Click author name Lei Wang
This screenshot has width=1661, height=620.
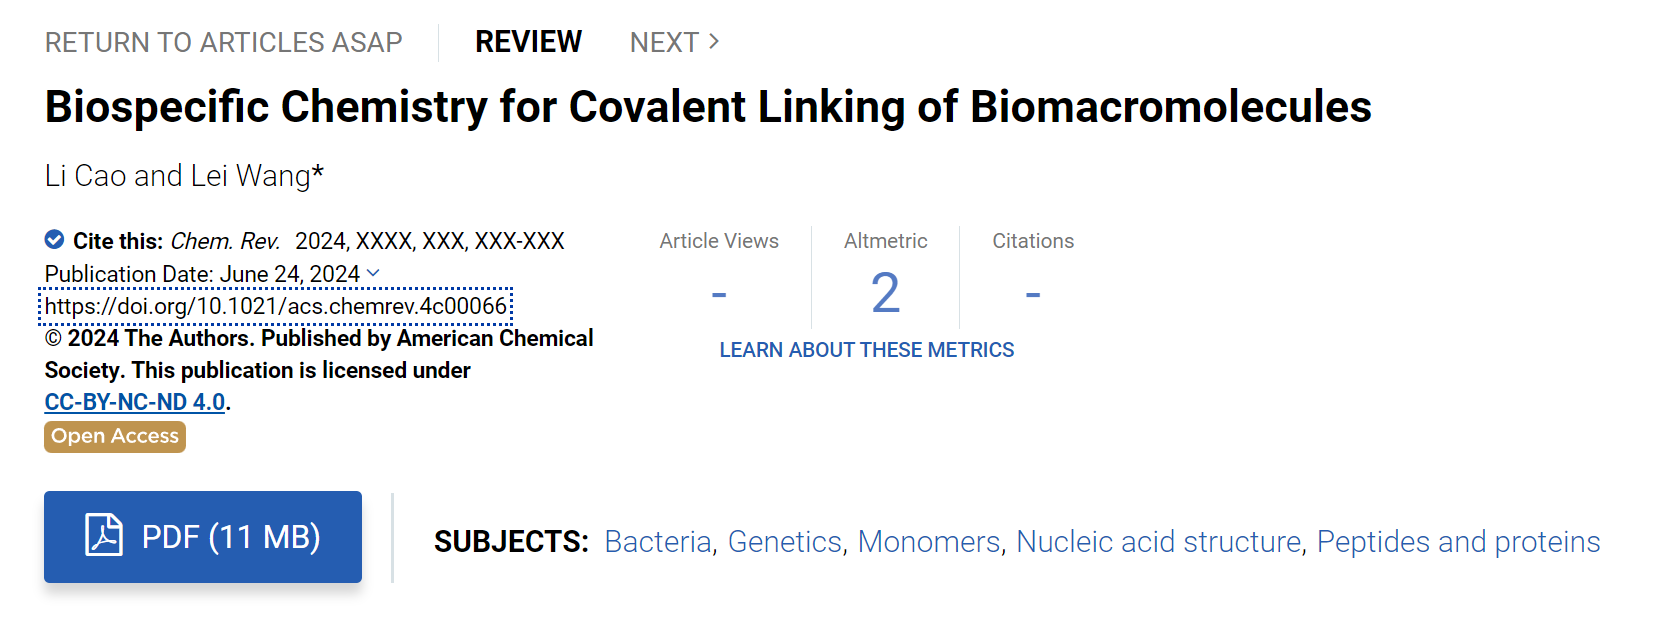[251, 176]
